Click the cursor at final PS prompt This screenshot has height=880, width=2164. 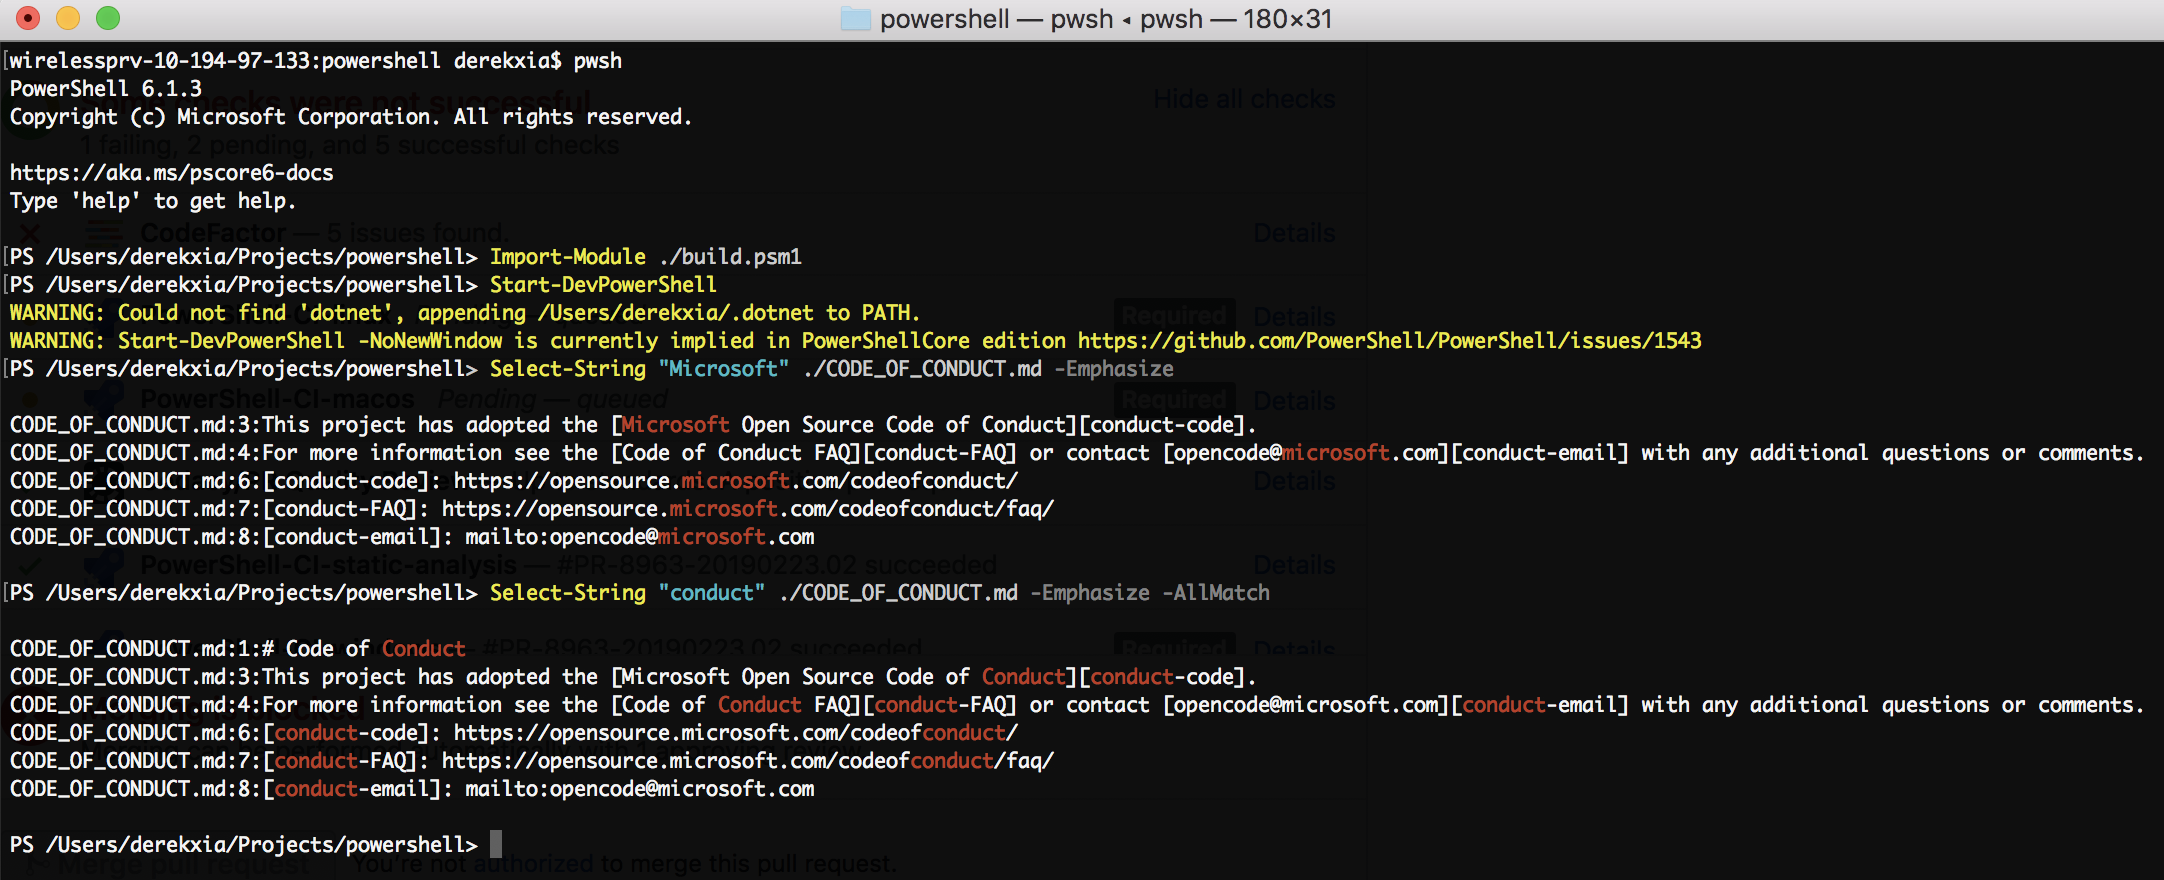[496, 845]
